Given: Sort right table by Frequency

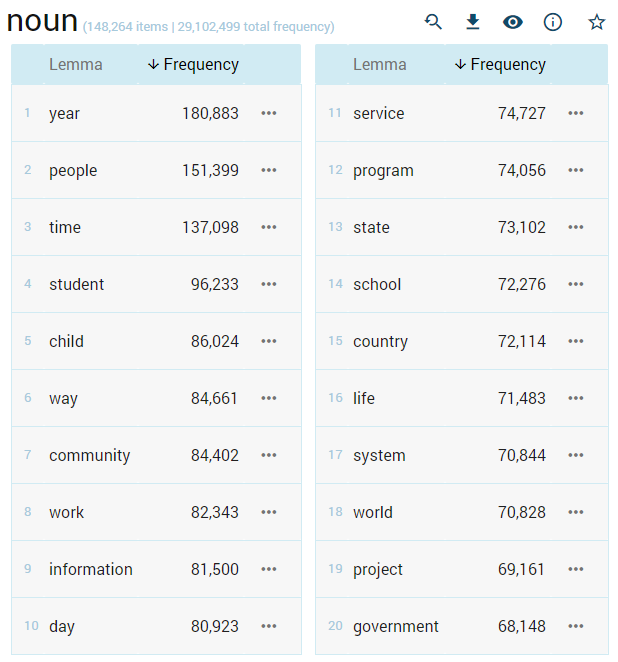Looking at the screenshot, I should click(x=500, y=65).
